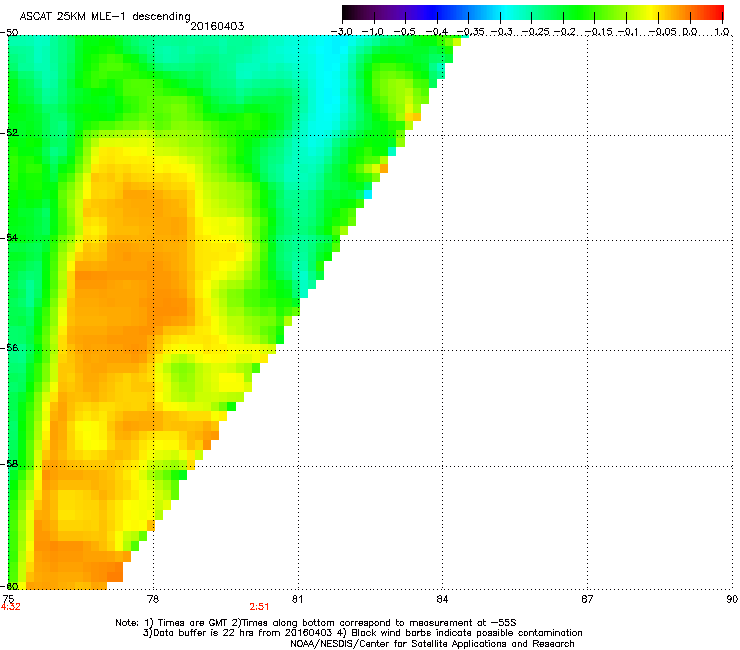Select the date label 20160403 under the title
740x650 pixels.
217,26
